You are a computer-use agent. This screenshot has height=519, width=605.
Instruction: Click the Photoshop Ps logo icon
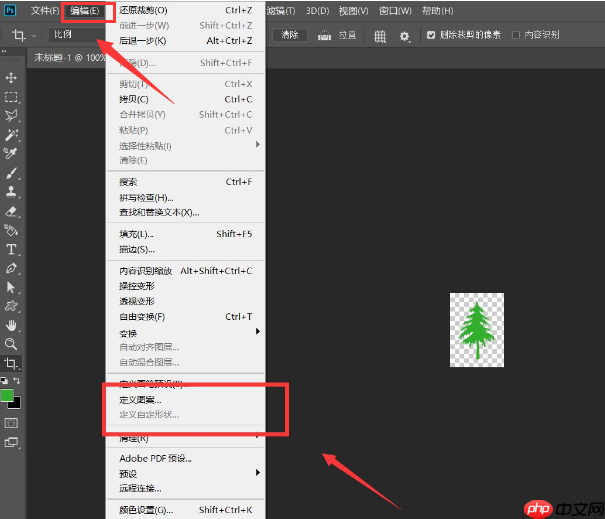10,10
